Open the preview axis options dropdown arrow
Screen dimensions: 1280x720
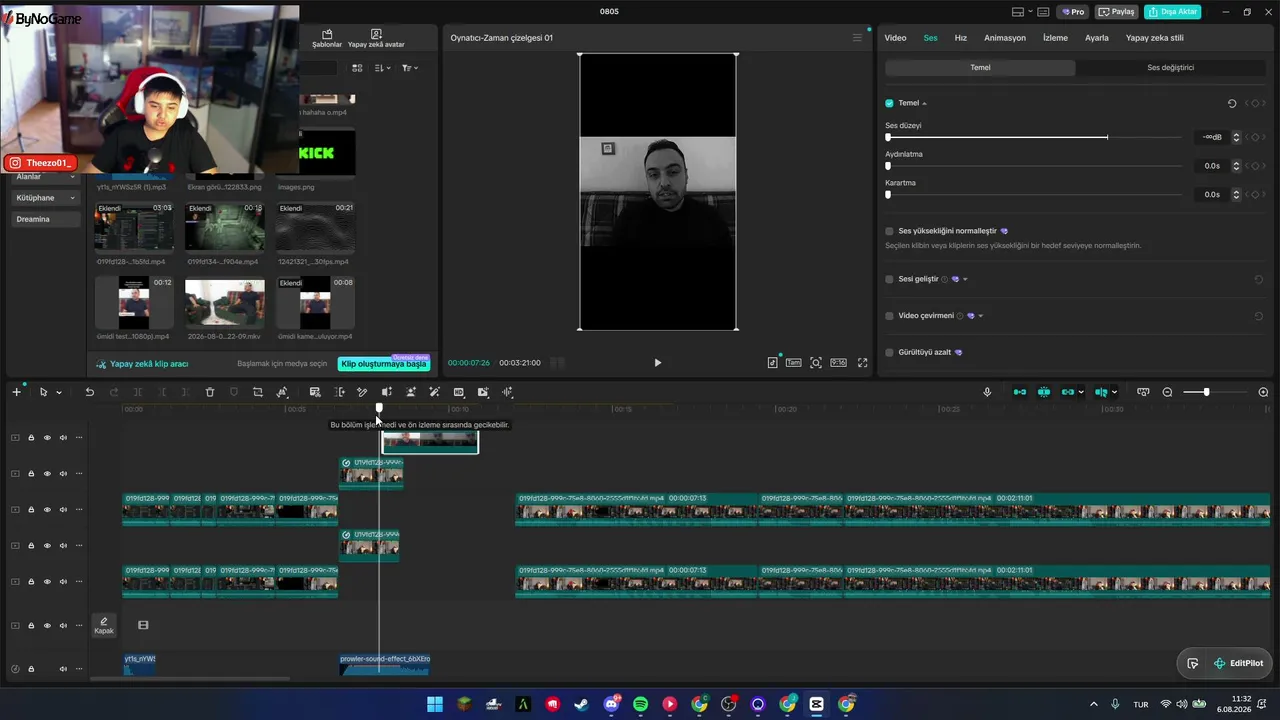tap(1114, 392)
